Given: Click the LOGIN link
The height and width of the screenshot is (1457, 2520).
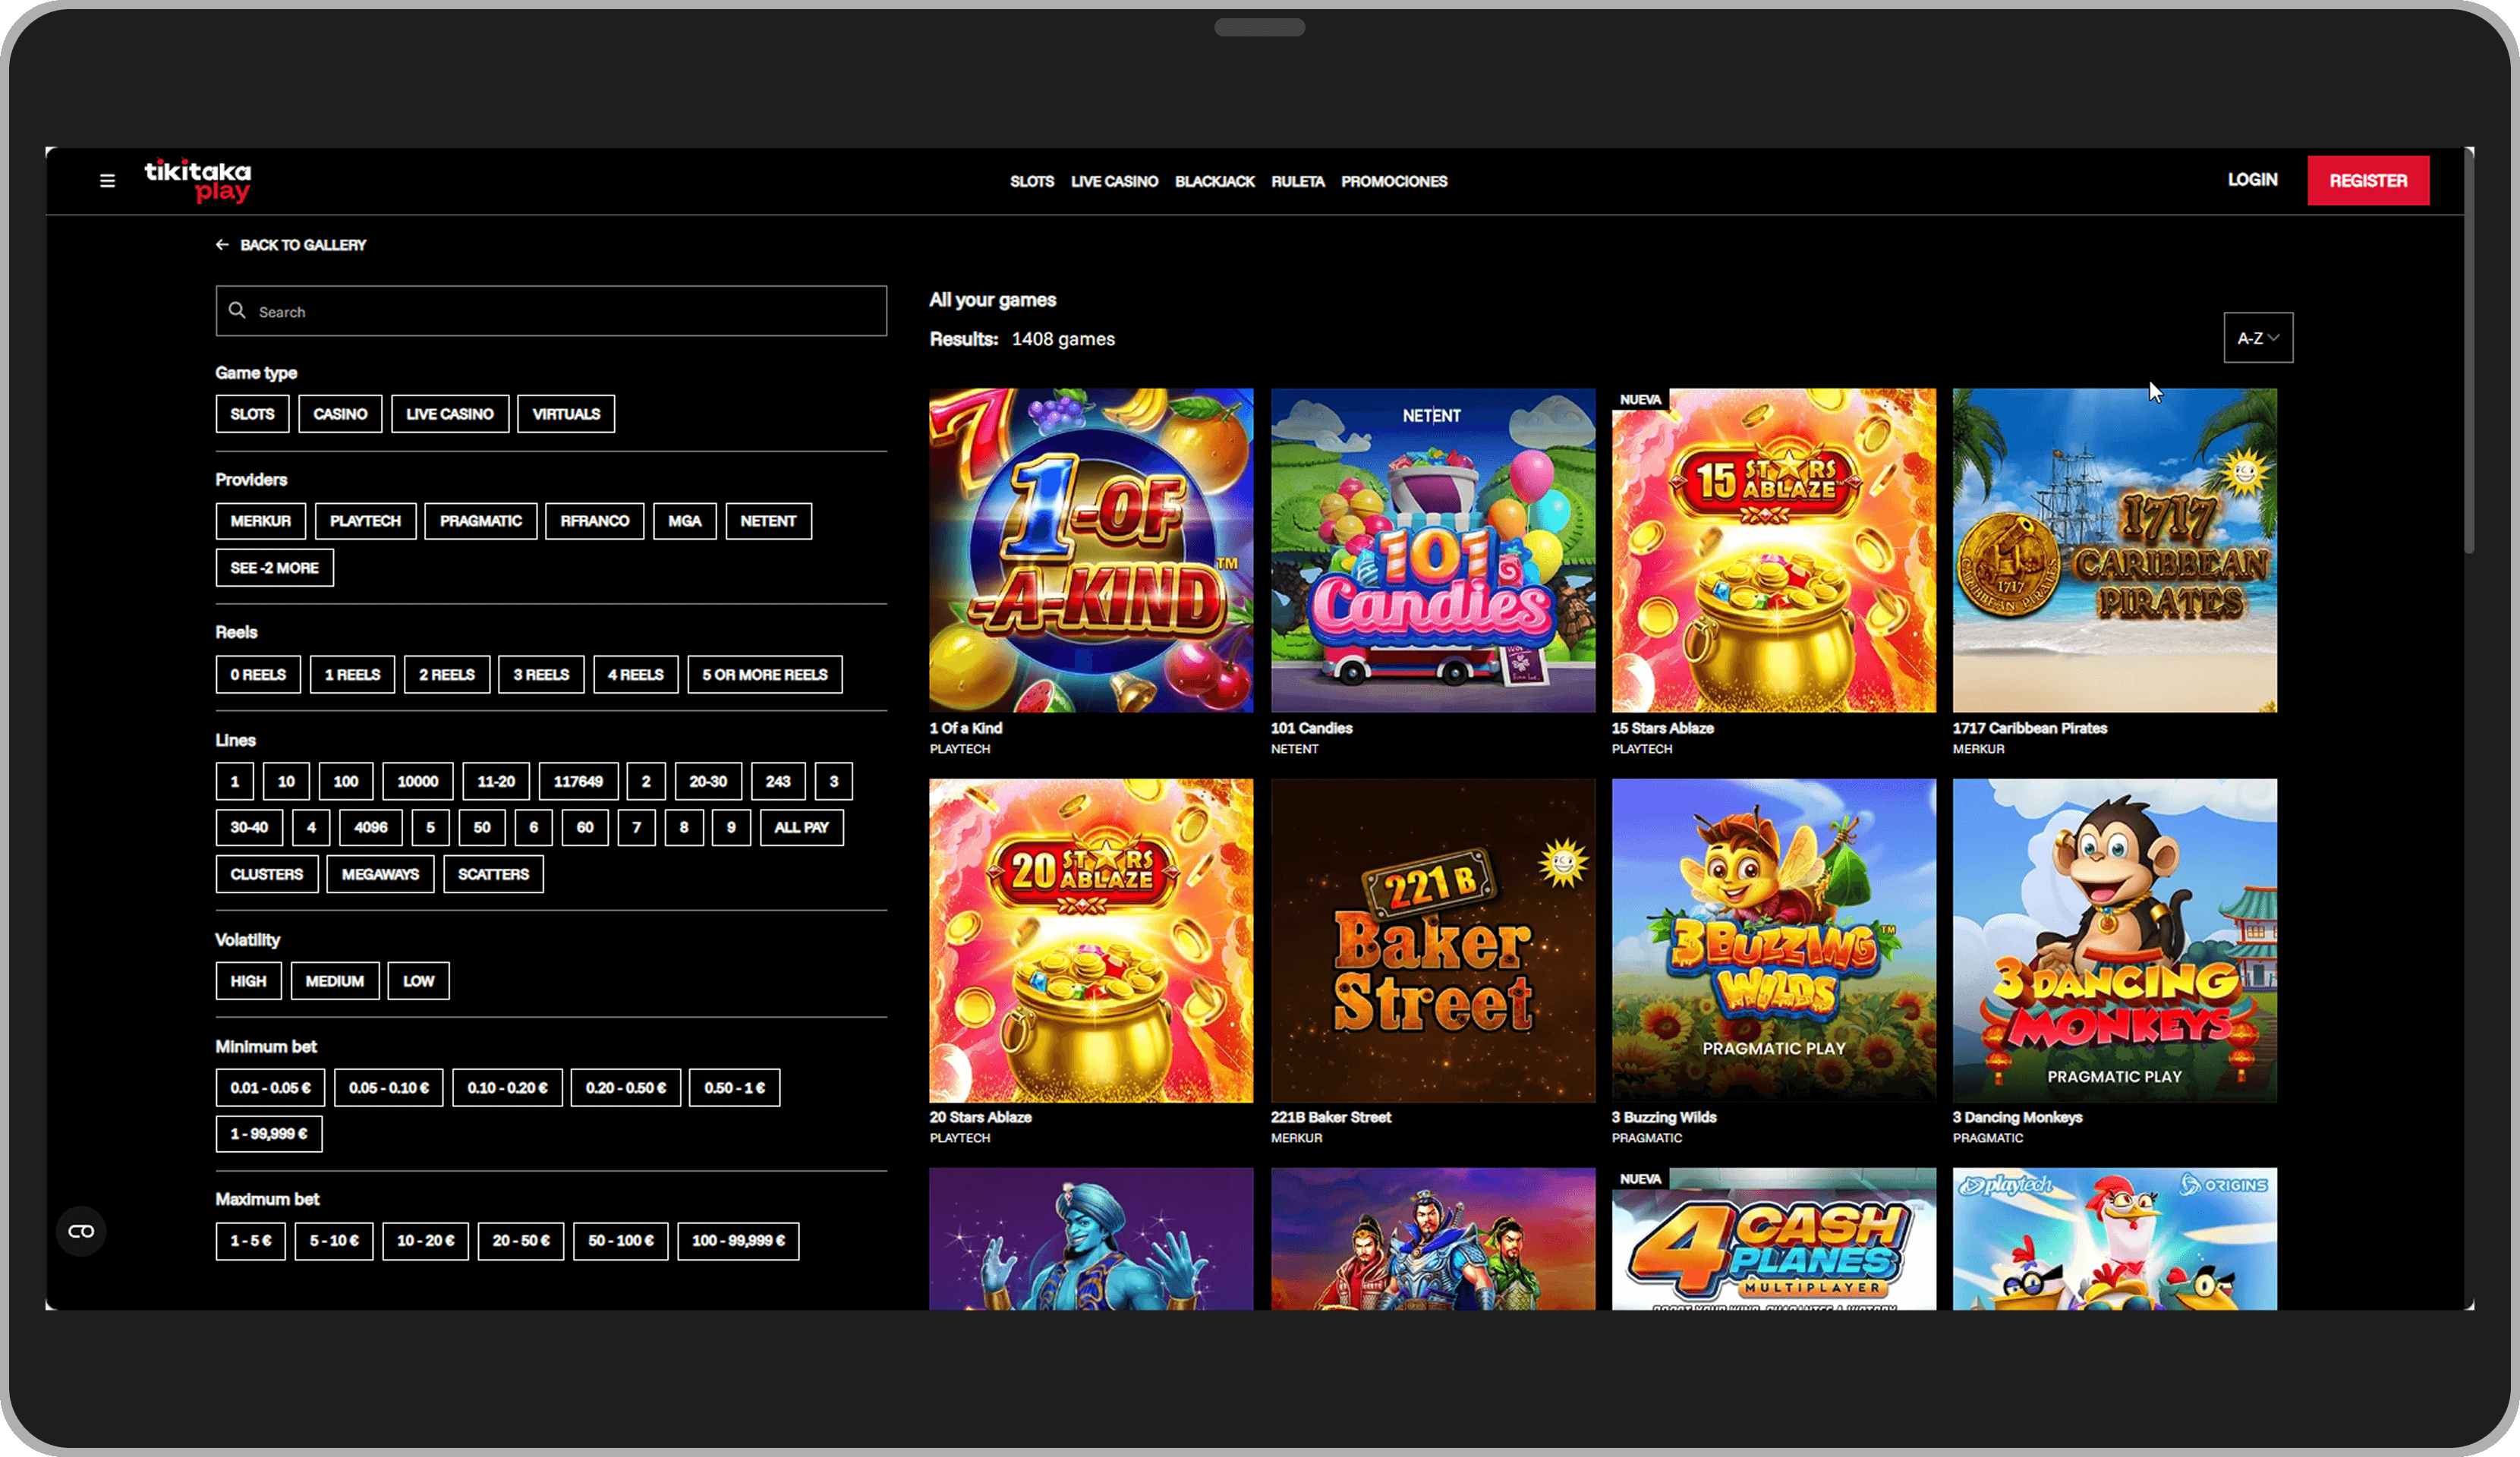Looking at the screenshot, I should coord(2252,180).
